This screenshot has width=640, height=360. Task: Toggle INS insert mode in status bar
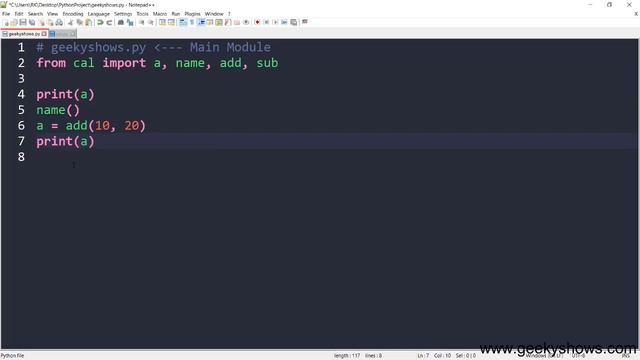pyautogui.click(x=626, y=356)
